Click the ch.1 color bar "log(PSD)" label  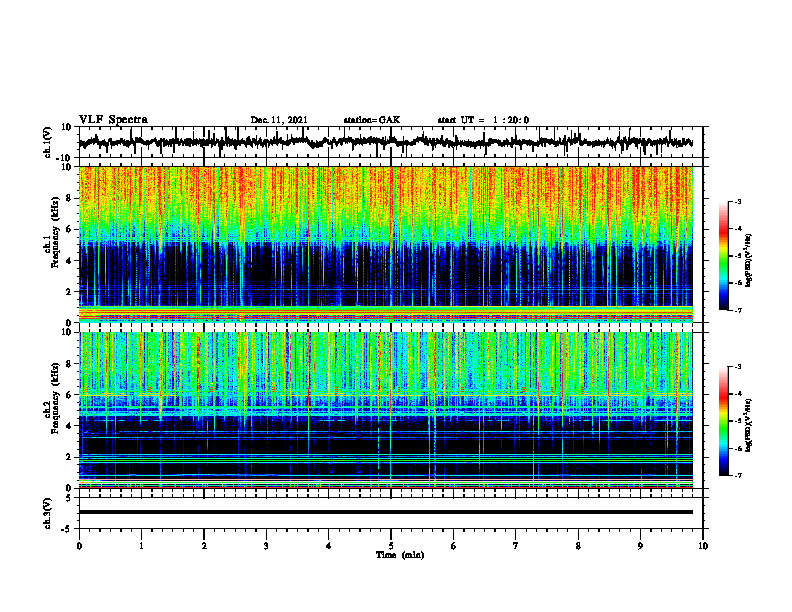748,260
